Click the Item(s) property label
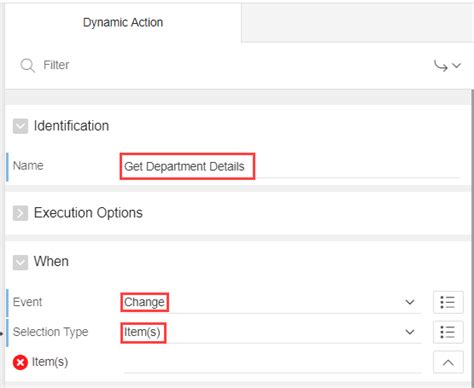The height and width of the screenshot is (388, 474). coord(50,362)
